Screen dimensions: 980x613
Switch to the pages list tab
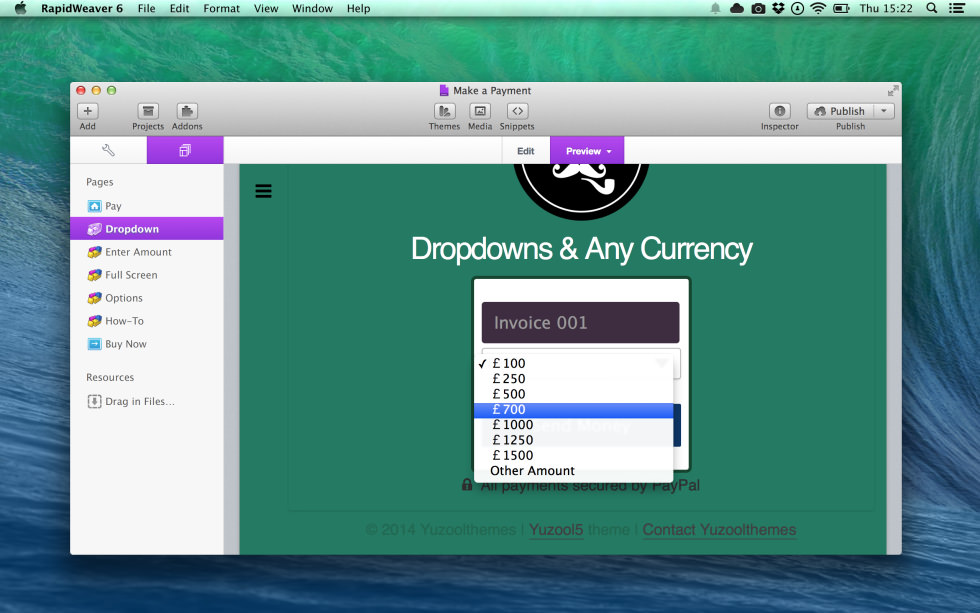[185, 151]
